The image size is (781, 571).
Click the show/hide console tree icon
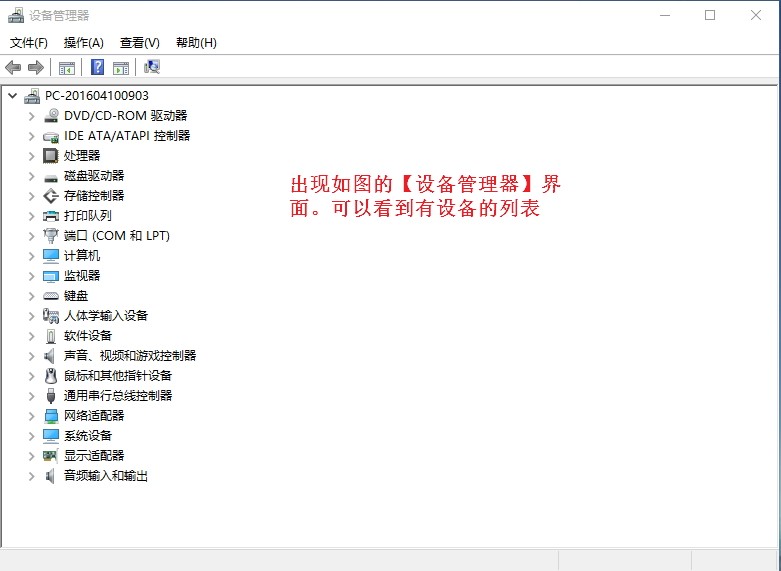click(67, 67)
